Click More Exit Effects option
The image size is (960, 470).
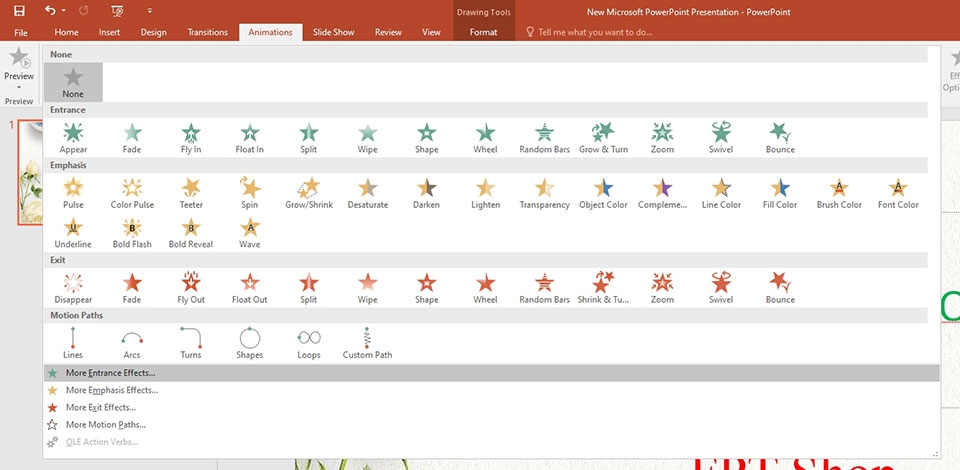pos(100,407)
